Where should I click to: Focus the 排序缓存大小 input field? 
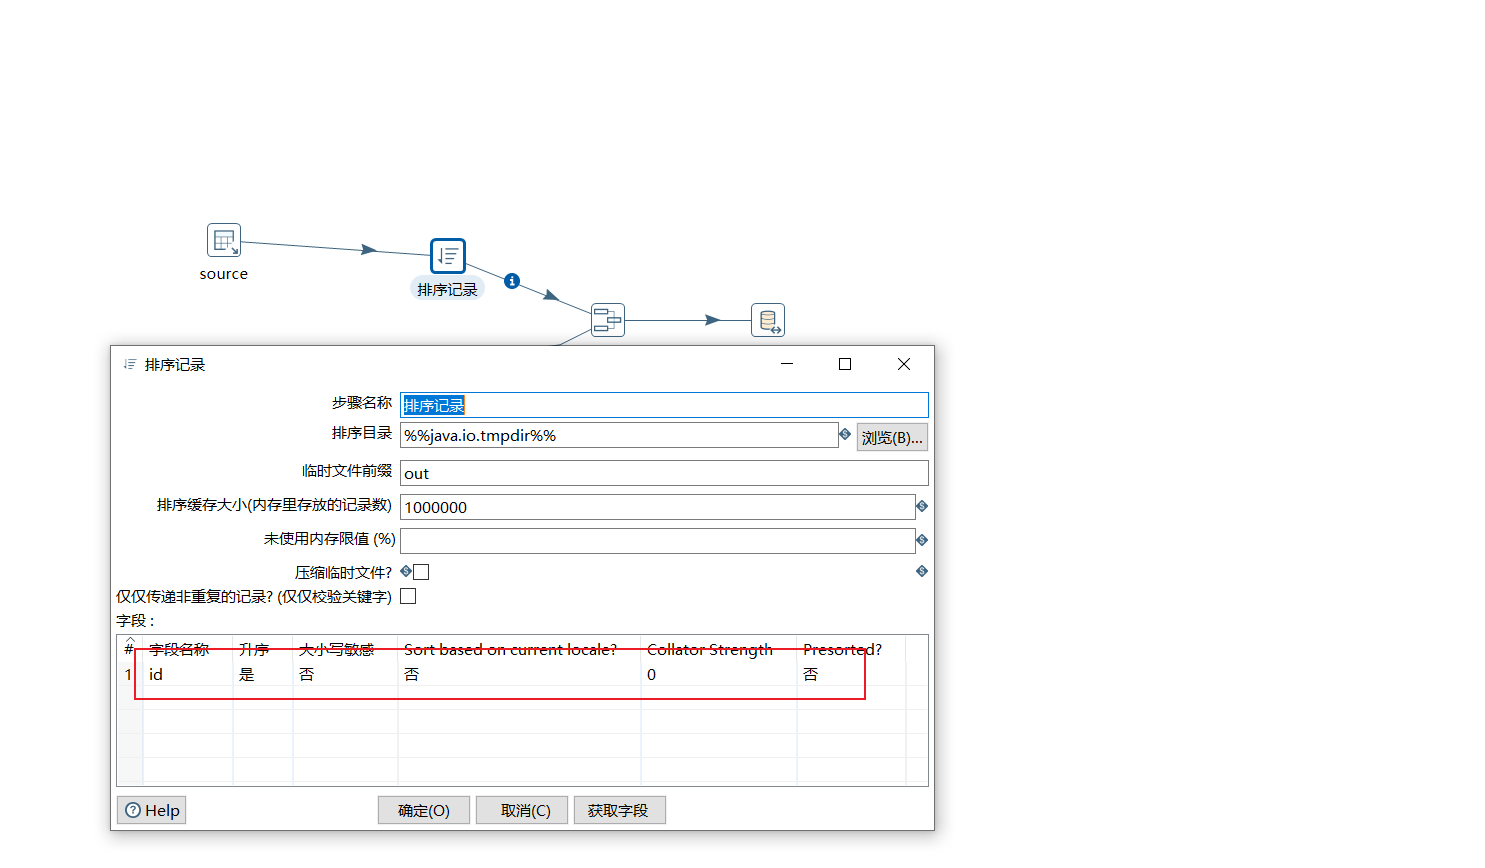tap(657, 507)
